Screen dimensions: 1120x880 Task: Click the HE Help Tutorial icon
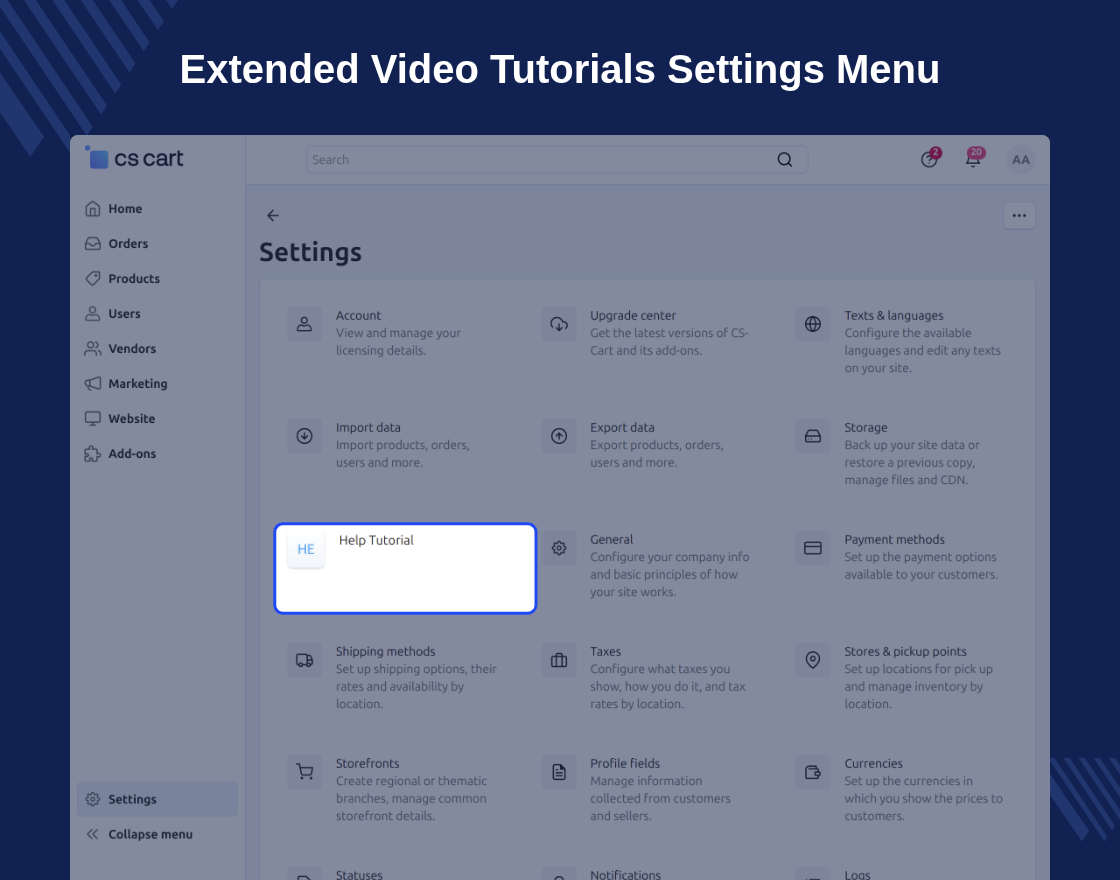(x=306, y=549)
